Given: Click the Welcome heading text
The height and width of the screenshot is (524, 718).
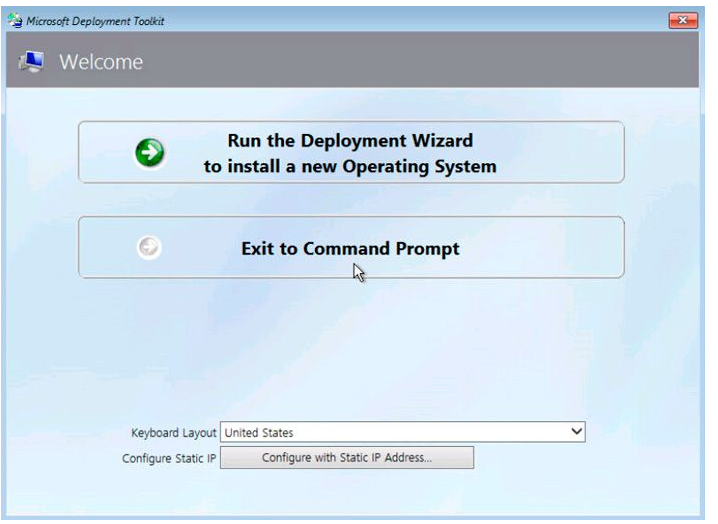Looking at the screenshot, I should tap(101, 62).
